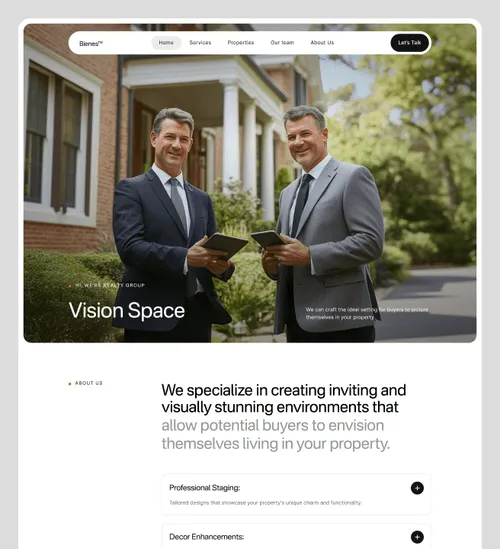The image size is (500, 549).
Task: Expand Professional Staging with its plus icon
Action: [x=417, y=488]
